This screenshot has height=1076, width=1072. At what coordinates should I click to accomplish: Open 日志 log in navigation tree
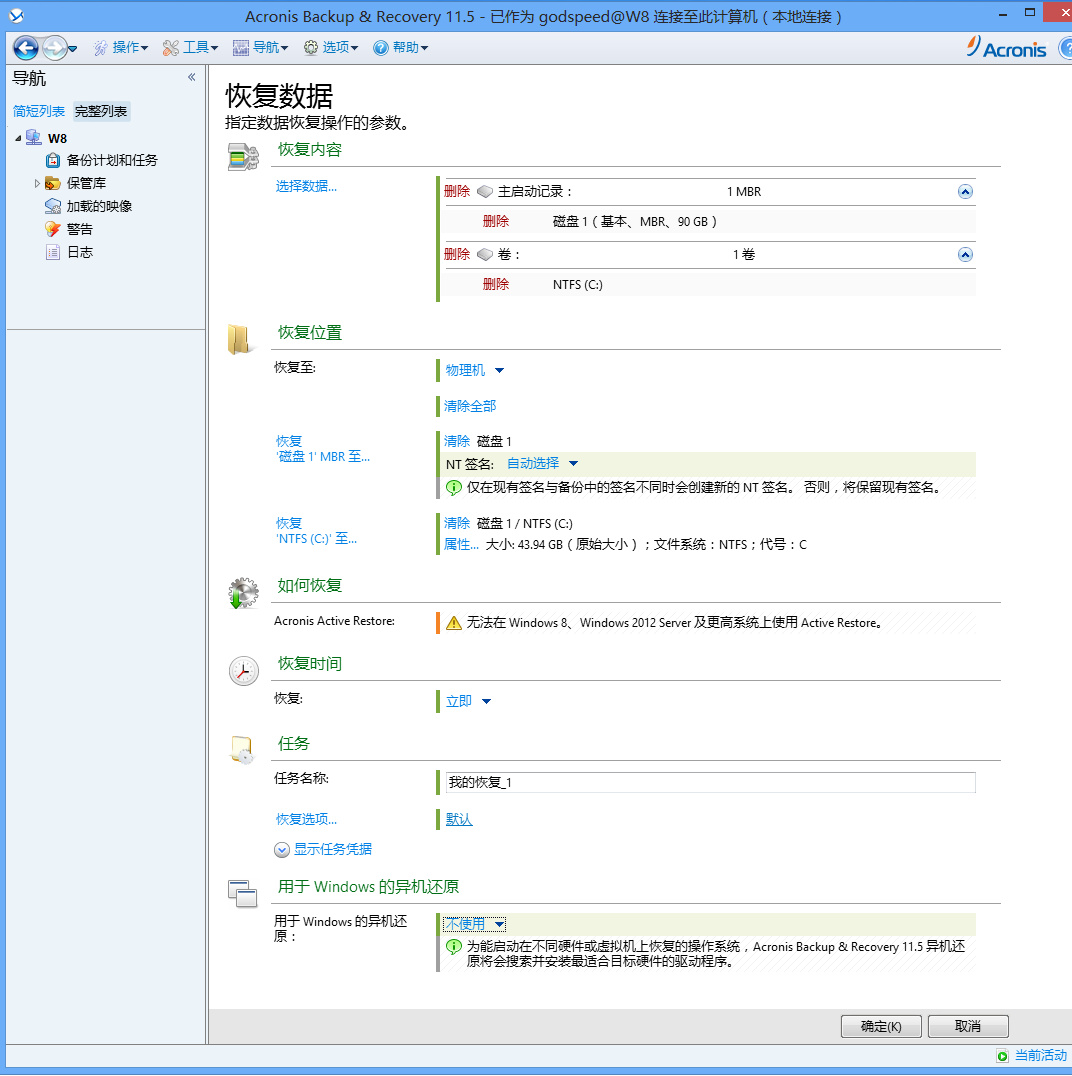(x=79, y=252)
